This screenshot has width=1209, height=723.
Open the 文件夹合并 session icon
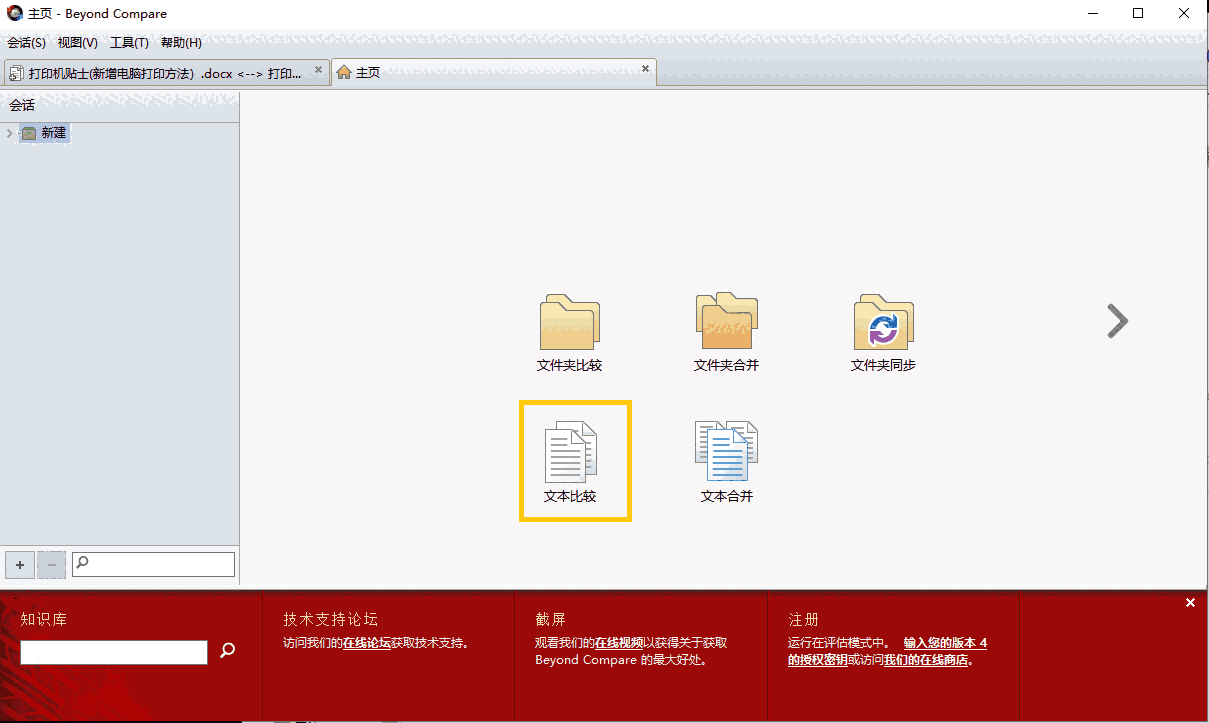point(726,322)
